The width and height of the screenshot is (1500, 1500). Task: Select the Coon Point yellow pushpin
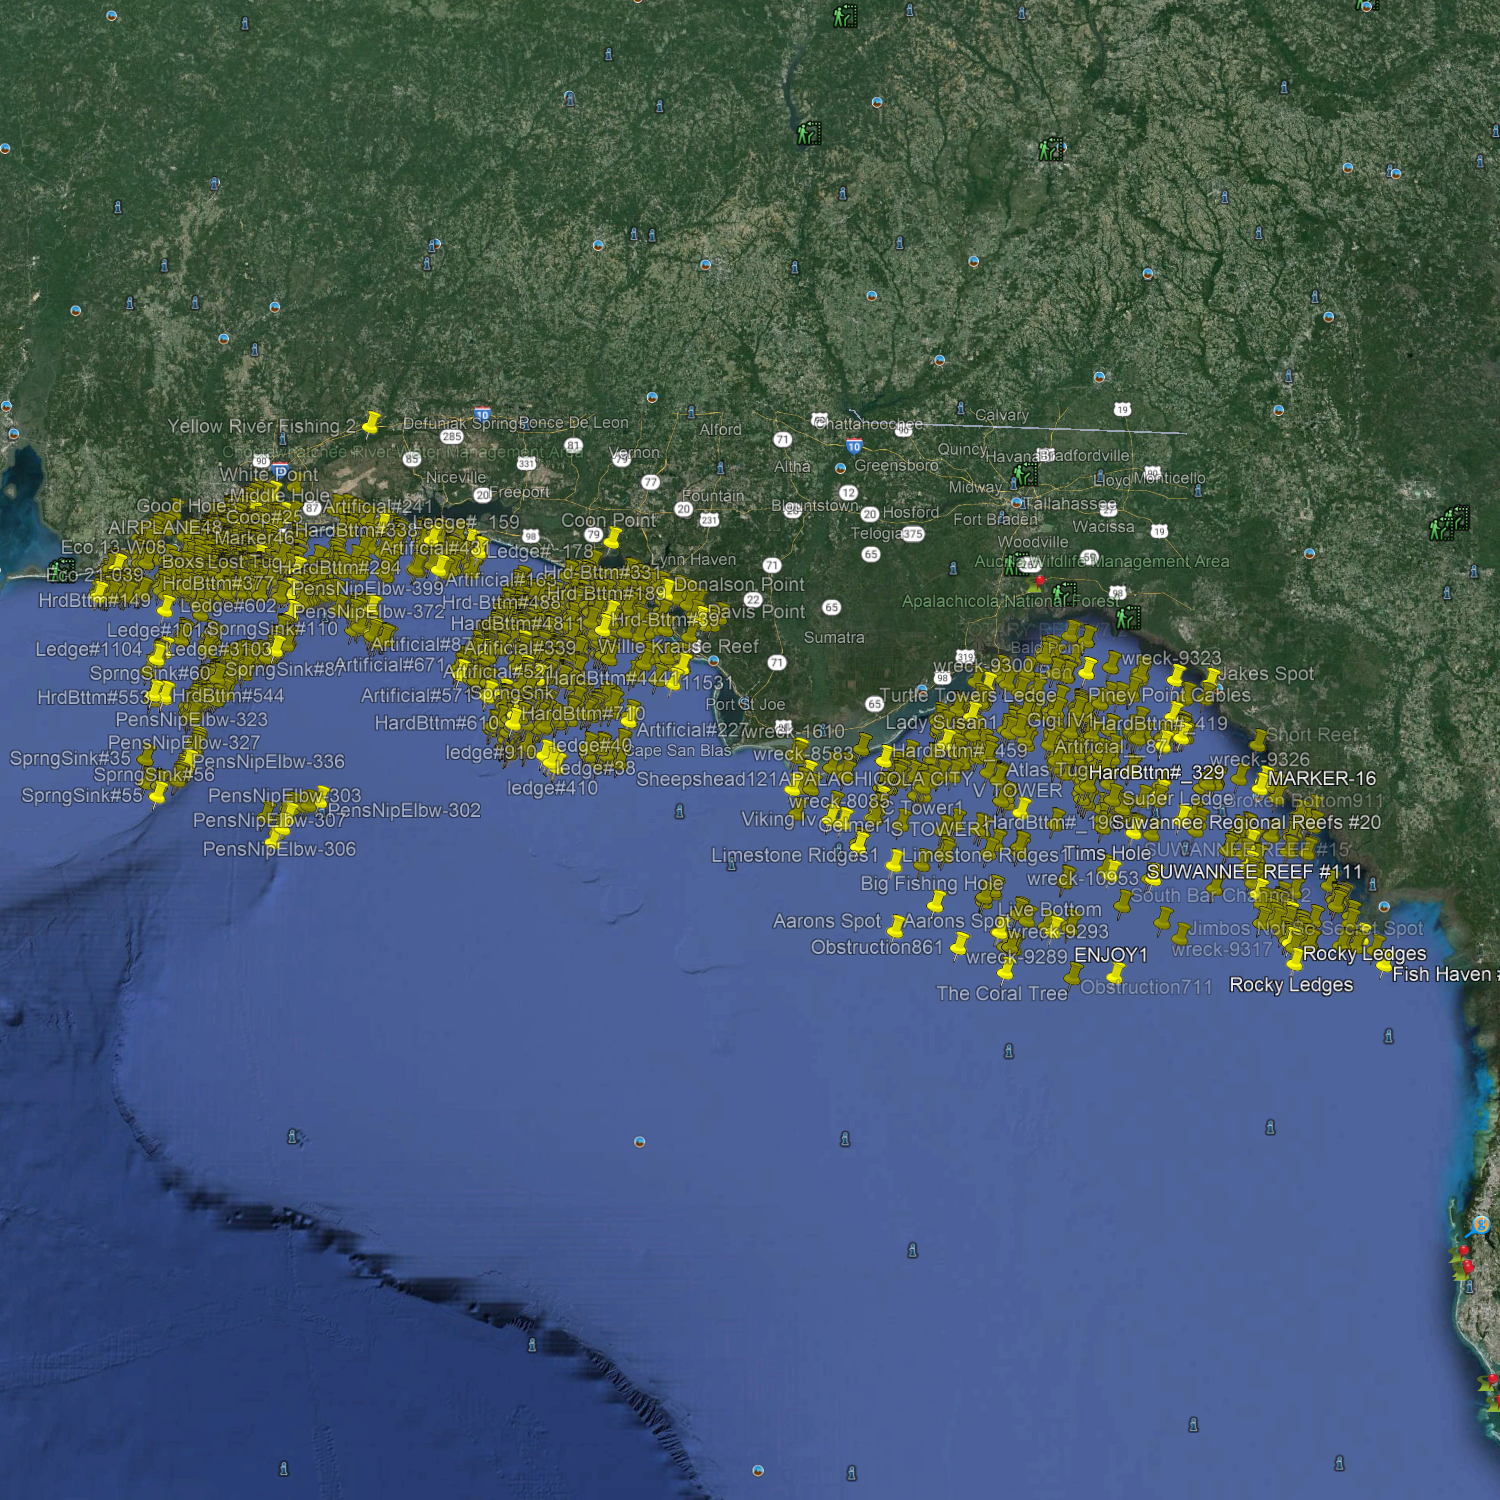(612, 539)
